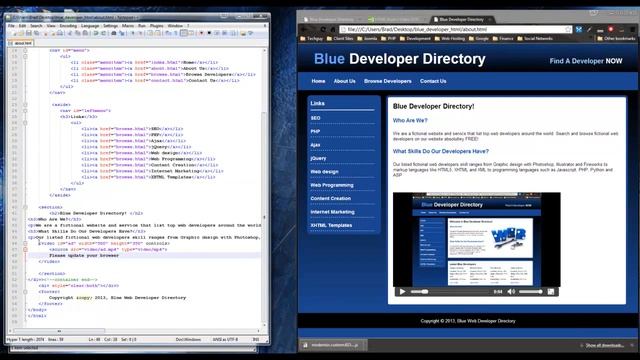Open the Encoding menu in Notepad++
Image resolution: width=640 pixels, height=360 pixels.
[68, 26]
